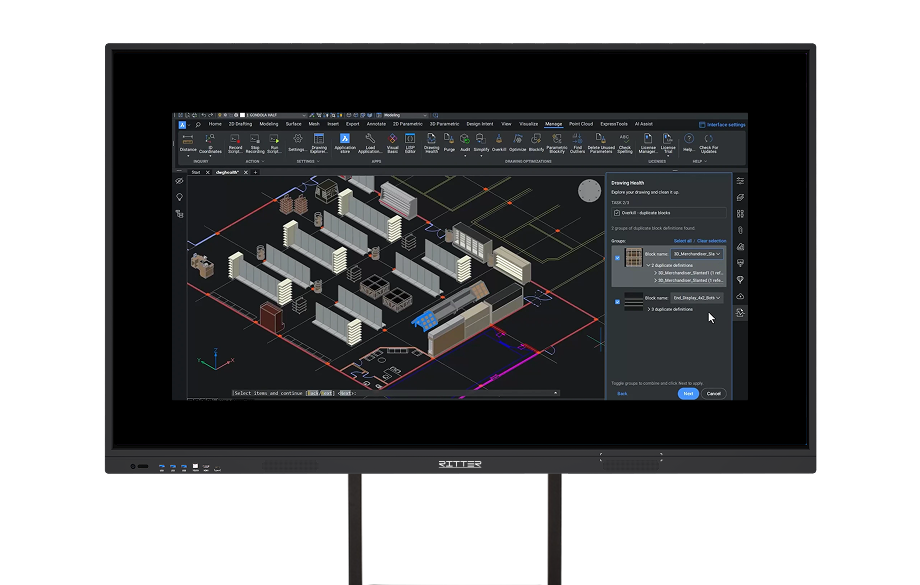
Task: Click the 3D_Merchandiser block preview thumbnail
Action: click(634, 257)
